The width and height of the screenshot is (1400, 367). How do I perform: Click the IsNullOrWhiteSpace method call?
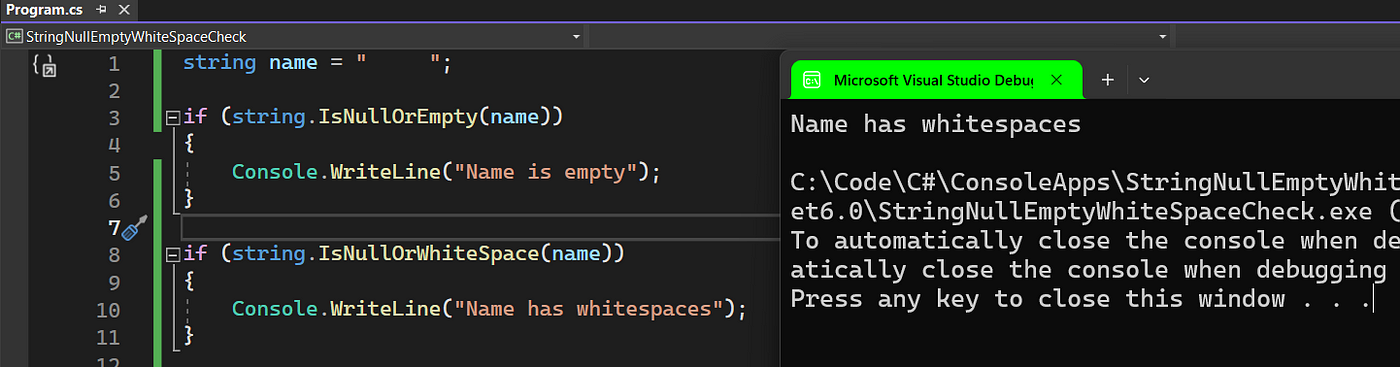(x=429, y=254)
